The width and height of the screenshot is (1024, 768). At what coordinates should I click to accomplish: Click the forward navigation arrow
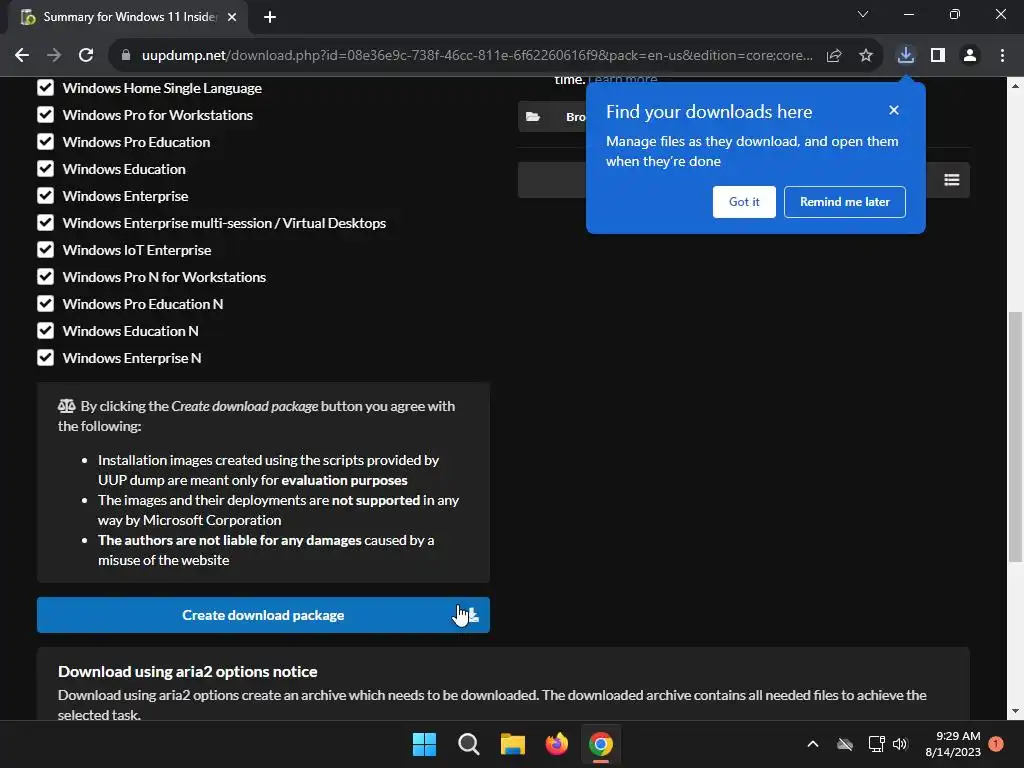54,56
